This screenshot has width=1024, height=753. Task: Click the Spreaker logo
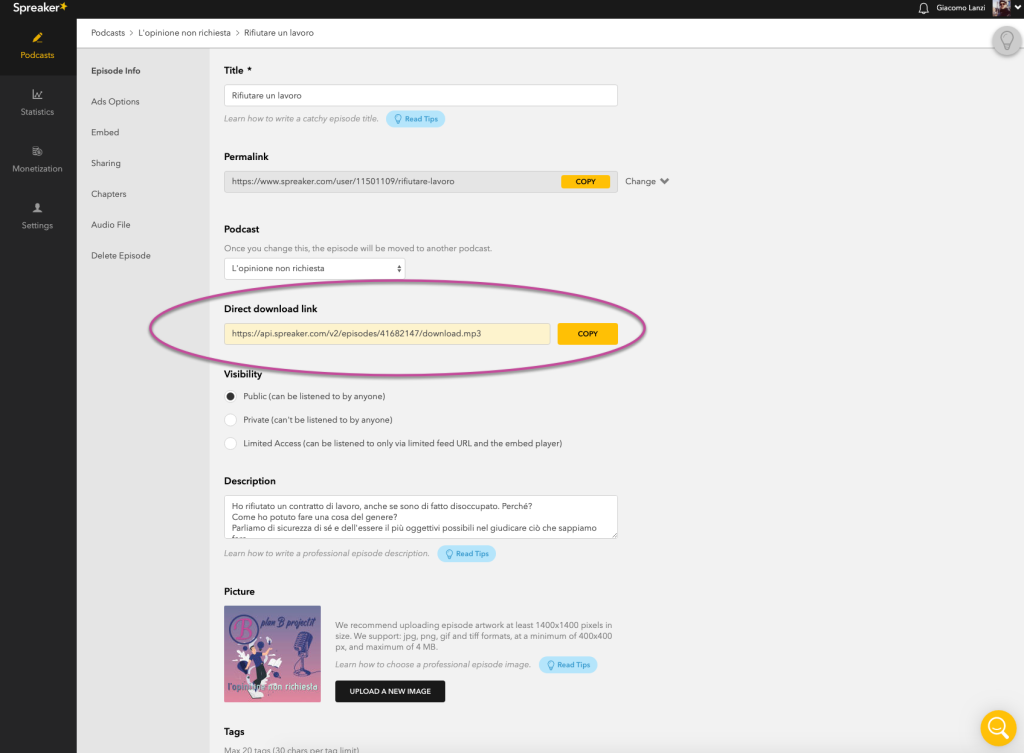pyautogui.click(x=40, y=8)
